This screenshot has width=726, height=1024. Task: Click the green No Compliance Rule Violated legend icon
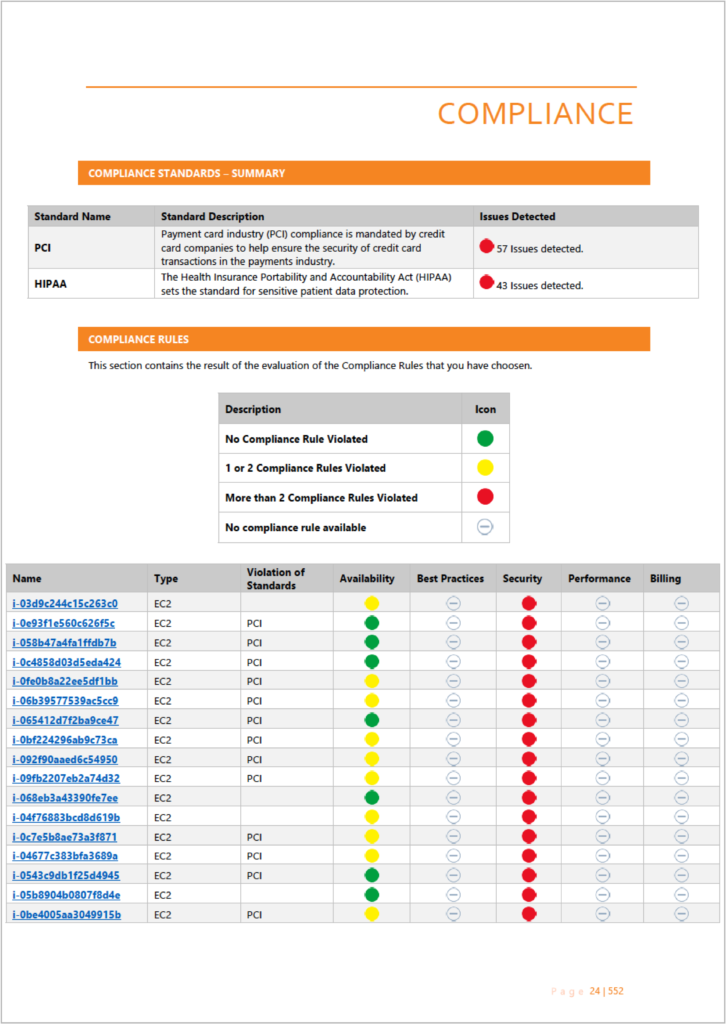[485, 438]
